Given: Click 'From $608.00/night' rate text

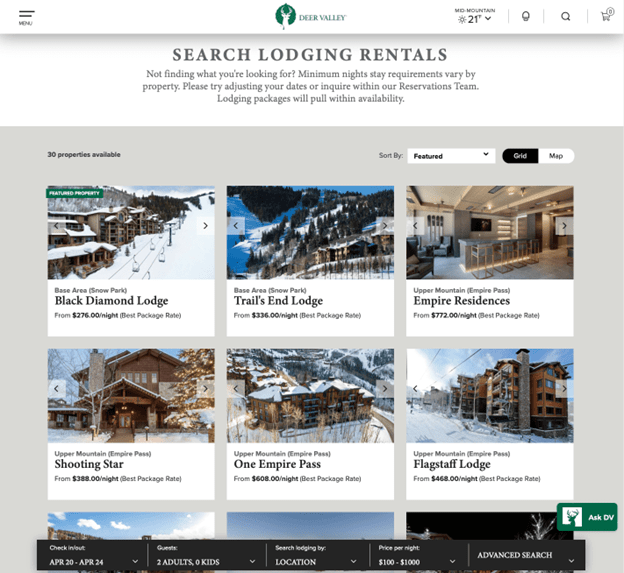Looking at the screenshot, I should (x=297, y=479).
